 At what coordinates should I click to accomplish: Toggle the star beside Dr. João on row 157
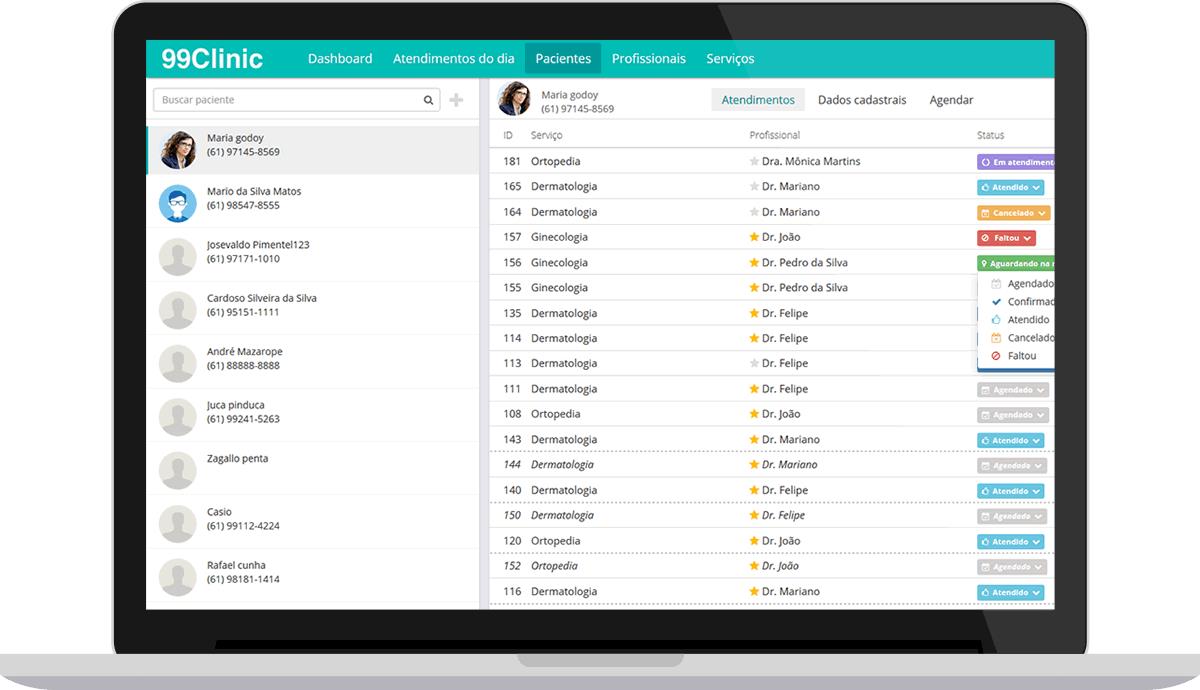point(755,237)
